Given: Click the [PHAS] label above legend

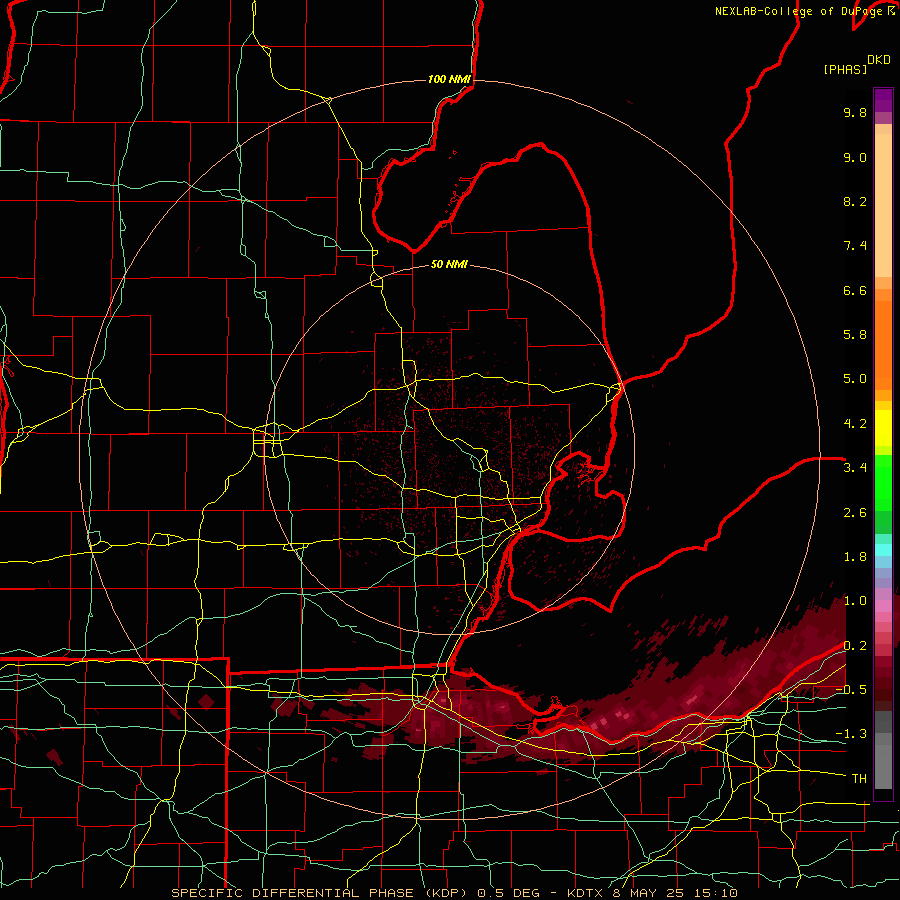Looking at the screenshot, I should coord(845,70).
